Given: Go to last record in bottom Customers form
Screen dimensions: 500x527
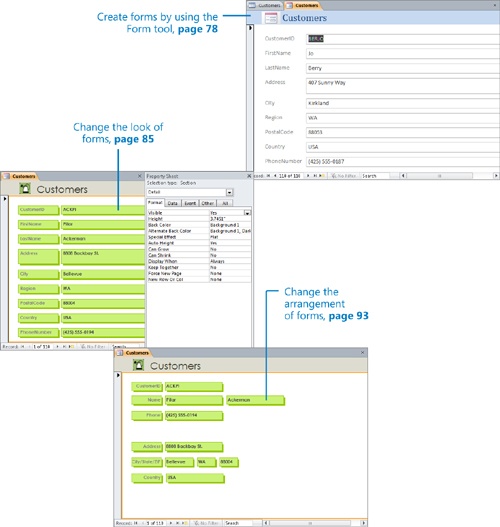Looking at the screenshot, I should point(178,523).
